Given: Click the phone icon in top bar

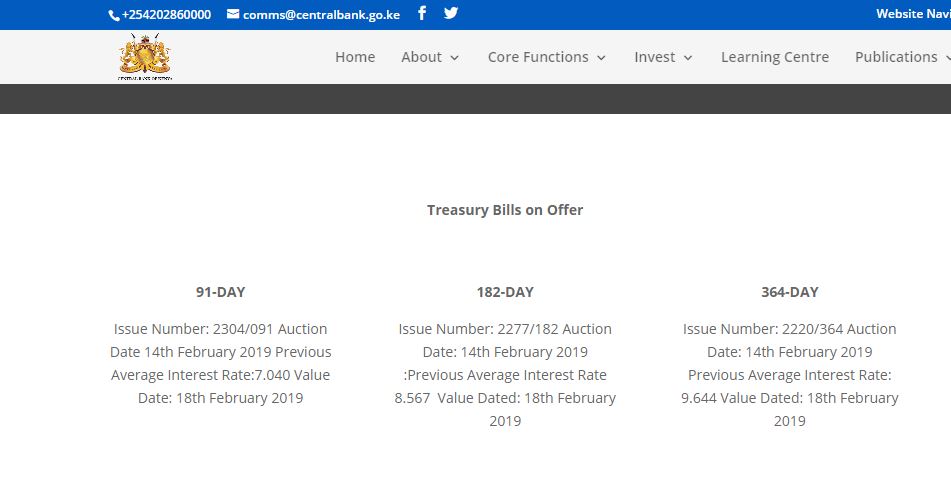Looking at the screenshot, I should (114, 16).
